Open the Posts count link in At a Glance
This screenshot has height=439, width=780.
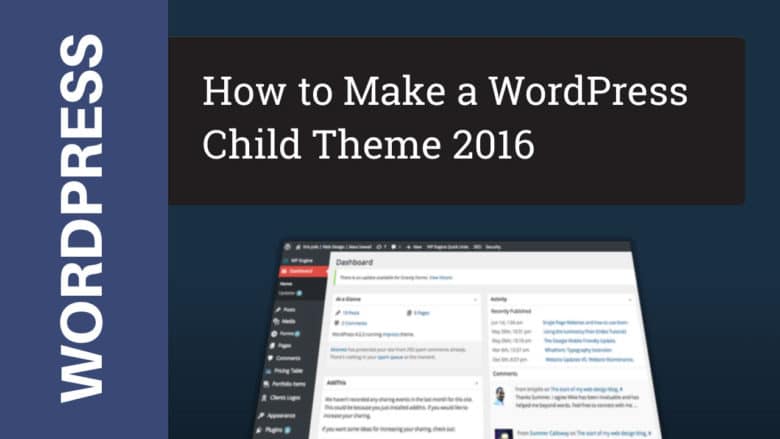[351, 313]
